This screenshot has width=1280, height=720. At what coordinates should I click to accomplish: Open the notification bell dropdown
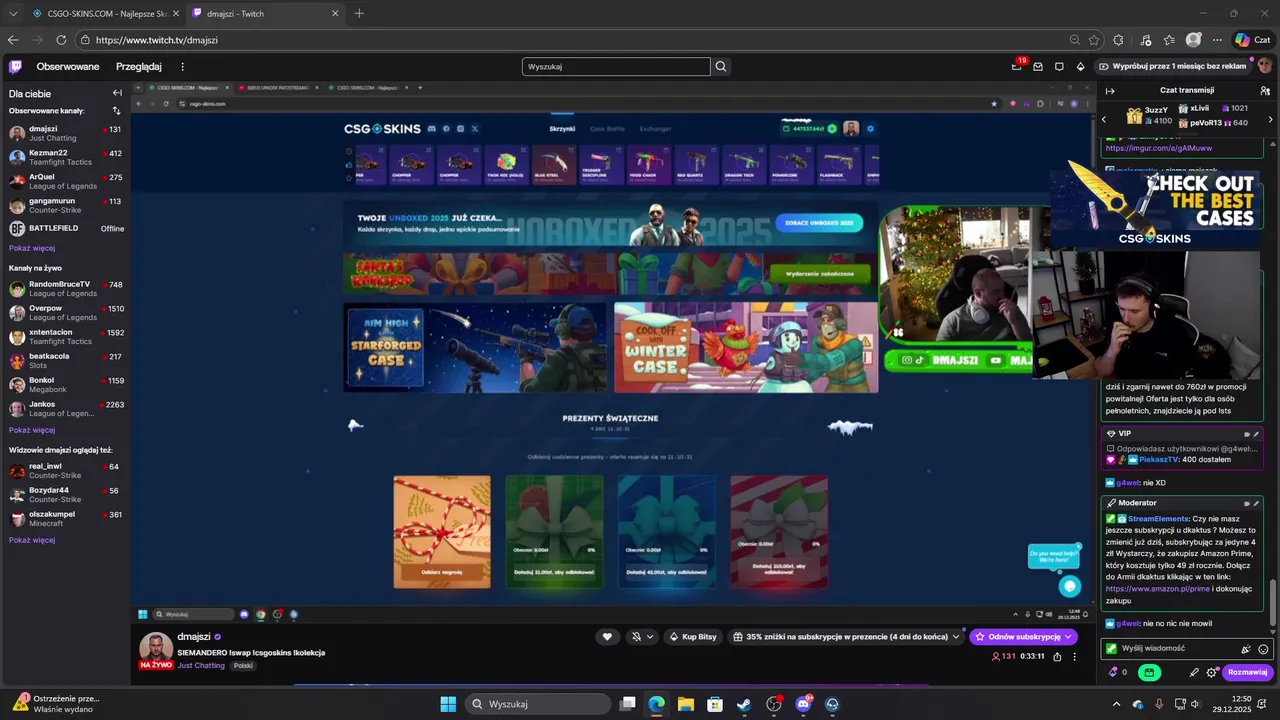click(642, 637)
